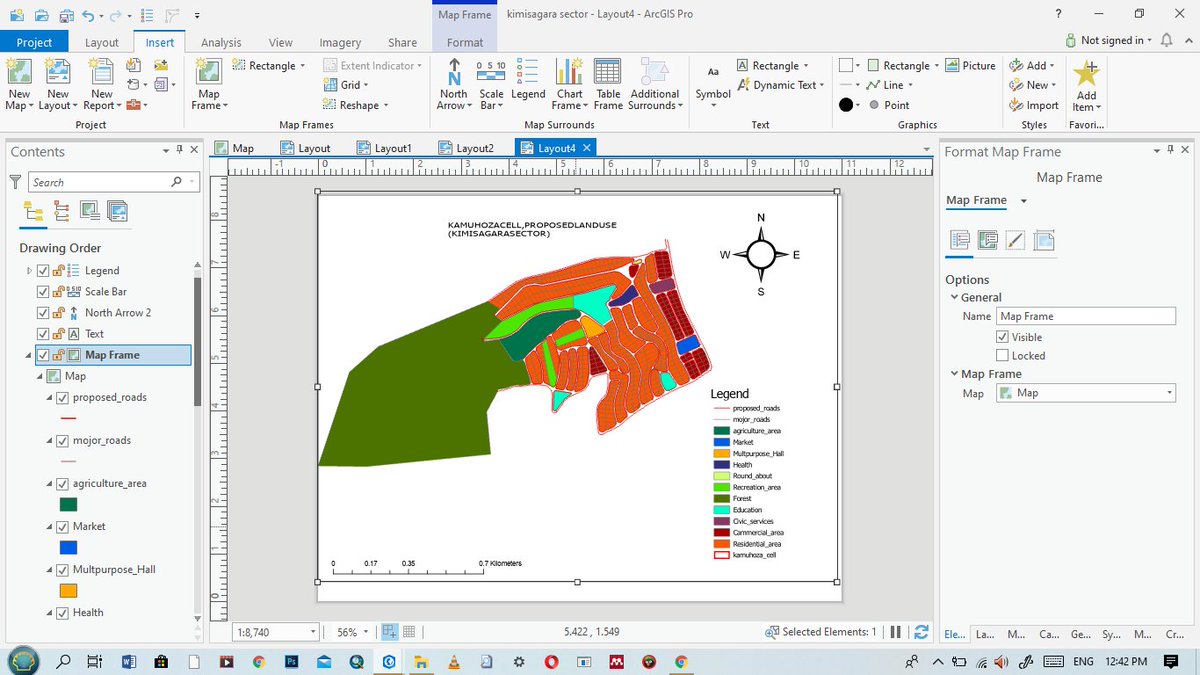Toggle mojor_roads layer visibility
The height and width of the screenshot is (675, 1200).
(x=62, y=440)
